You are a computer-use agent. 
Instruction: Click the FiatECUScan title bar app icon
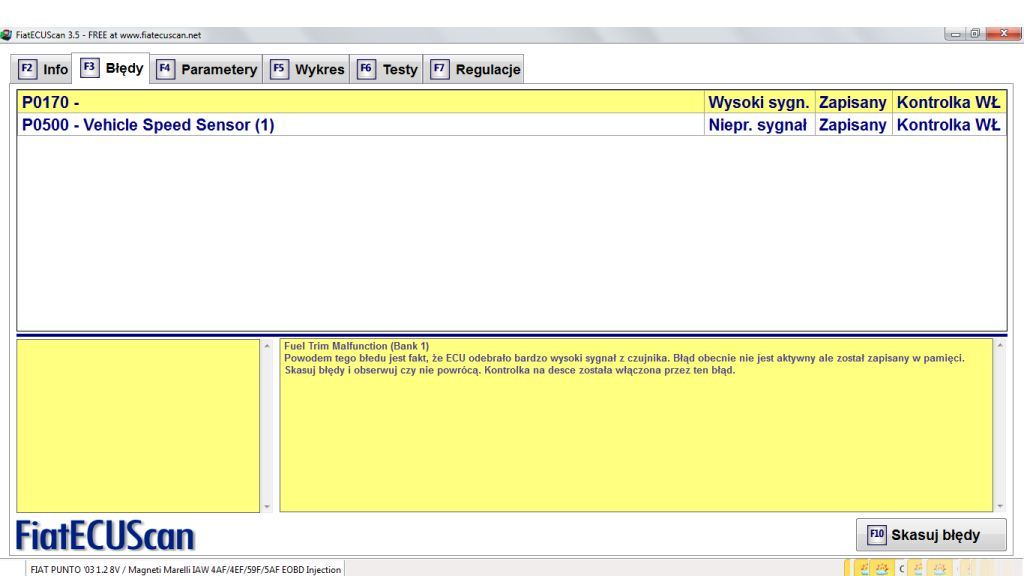[7, 35]
